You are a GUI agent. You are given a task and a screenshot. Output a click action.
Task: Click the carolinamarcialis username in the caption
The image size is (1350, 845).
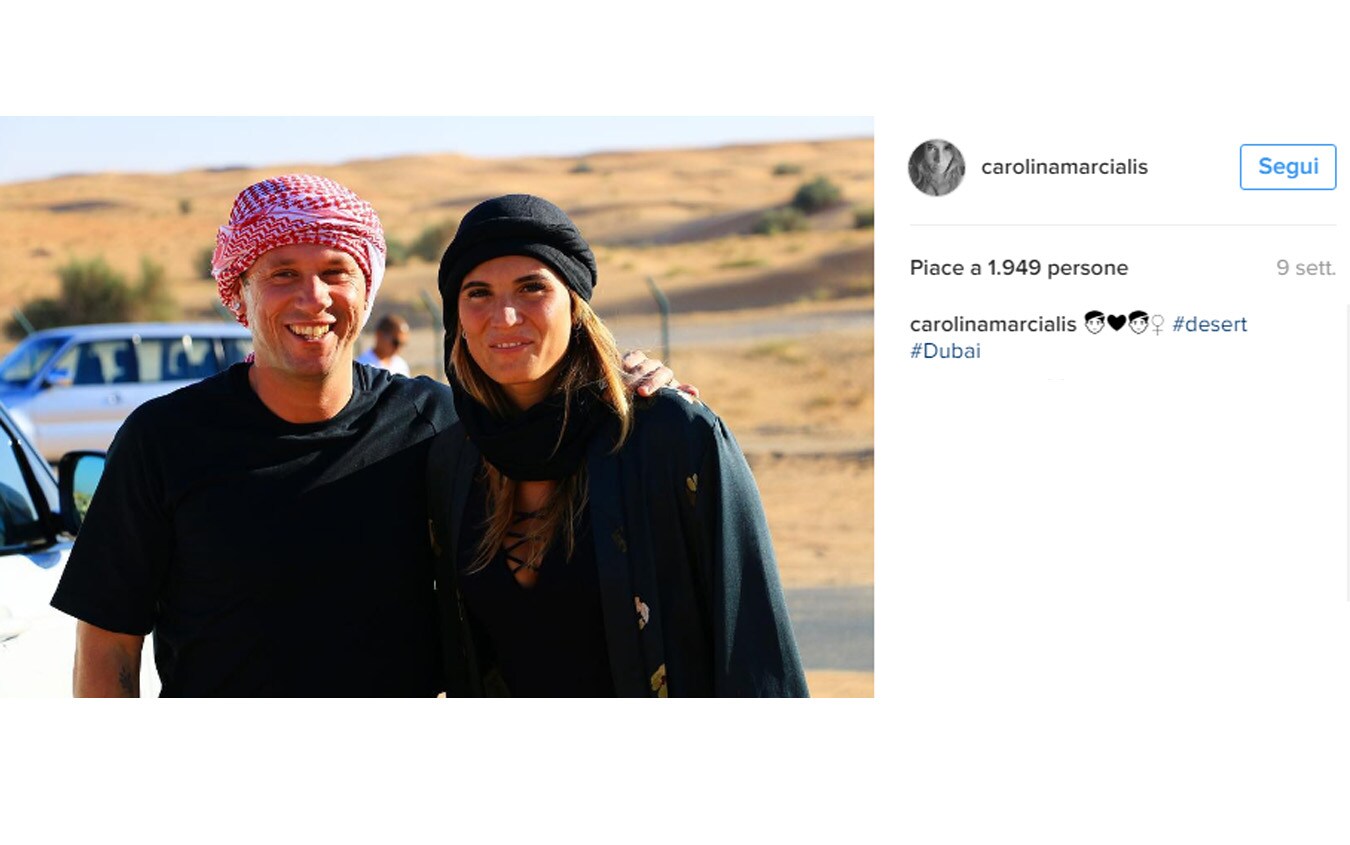coord(993,324)
